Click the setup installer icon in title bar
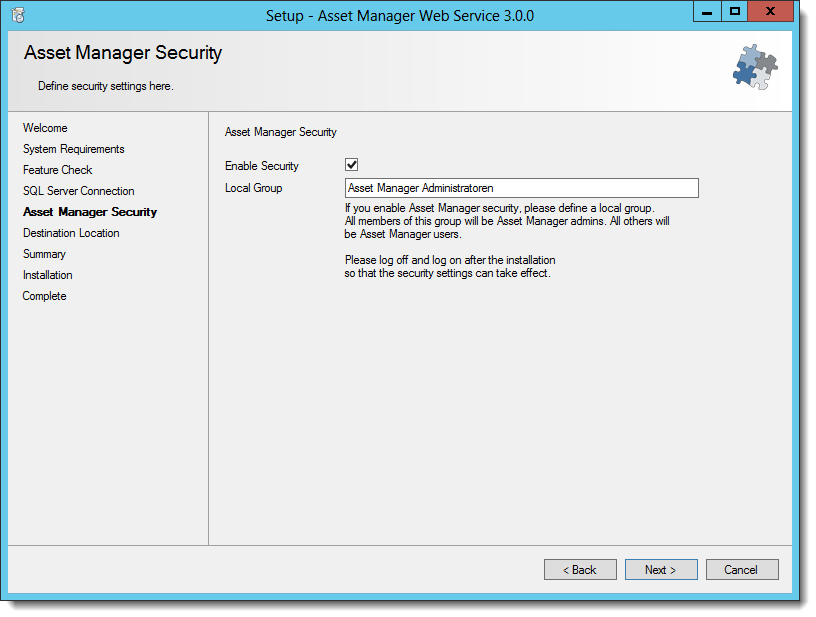Image resolution: width=816 pixels, height=617 pixels. coord(18,15)
